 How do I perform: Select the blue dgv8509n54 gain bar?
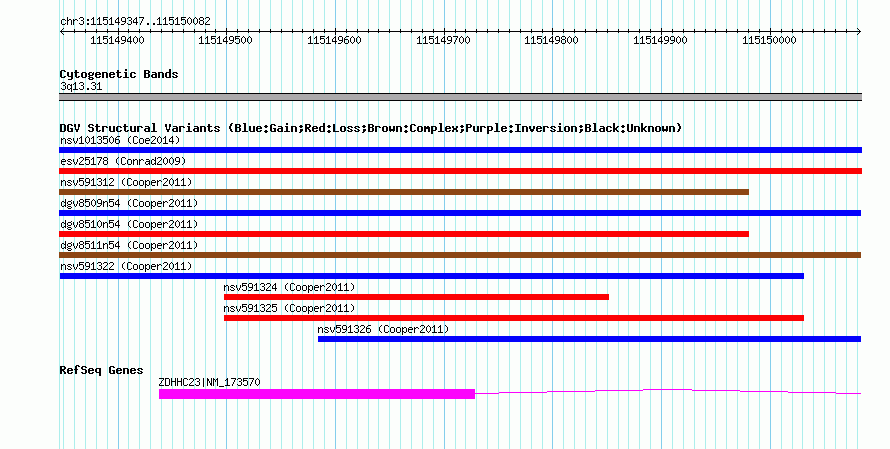pyautogui.click(x=460, y=213)
